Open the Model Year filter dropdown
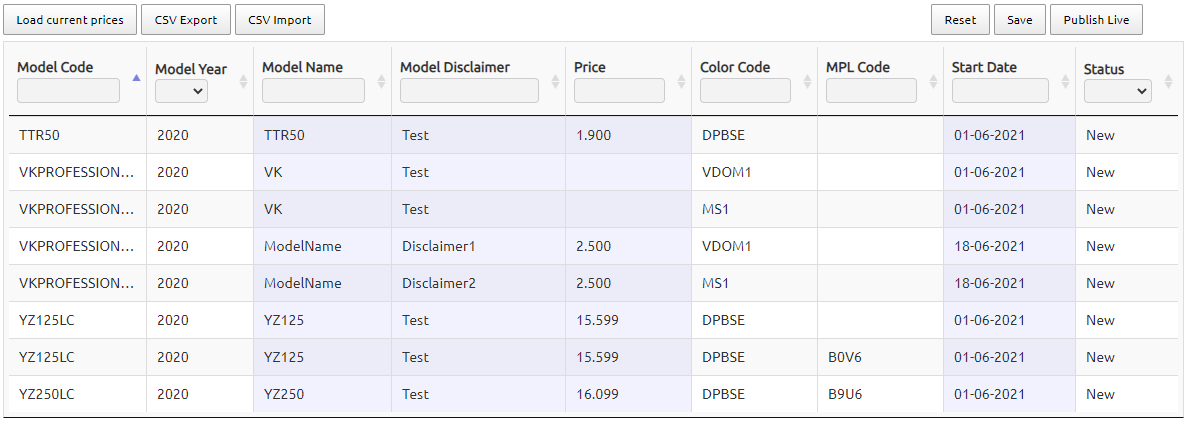The height and width of the screenshot is (424, 1189). [181, 91]
